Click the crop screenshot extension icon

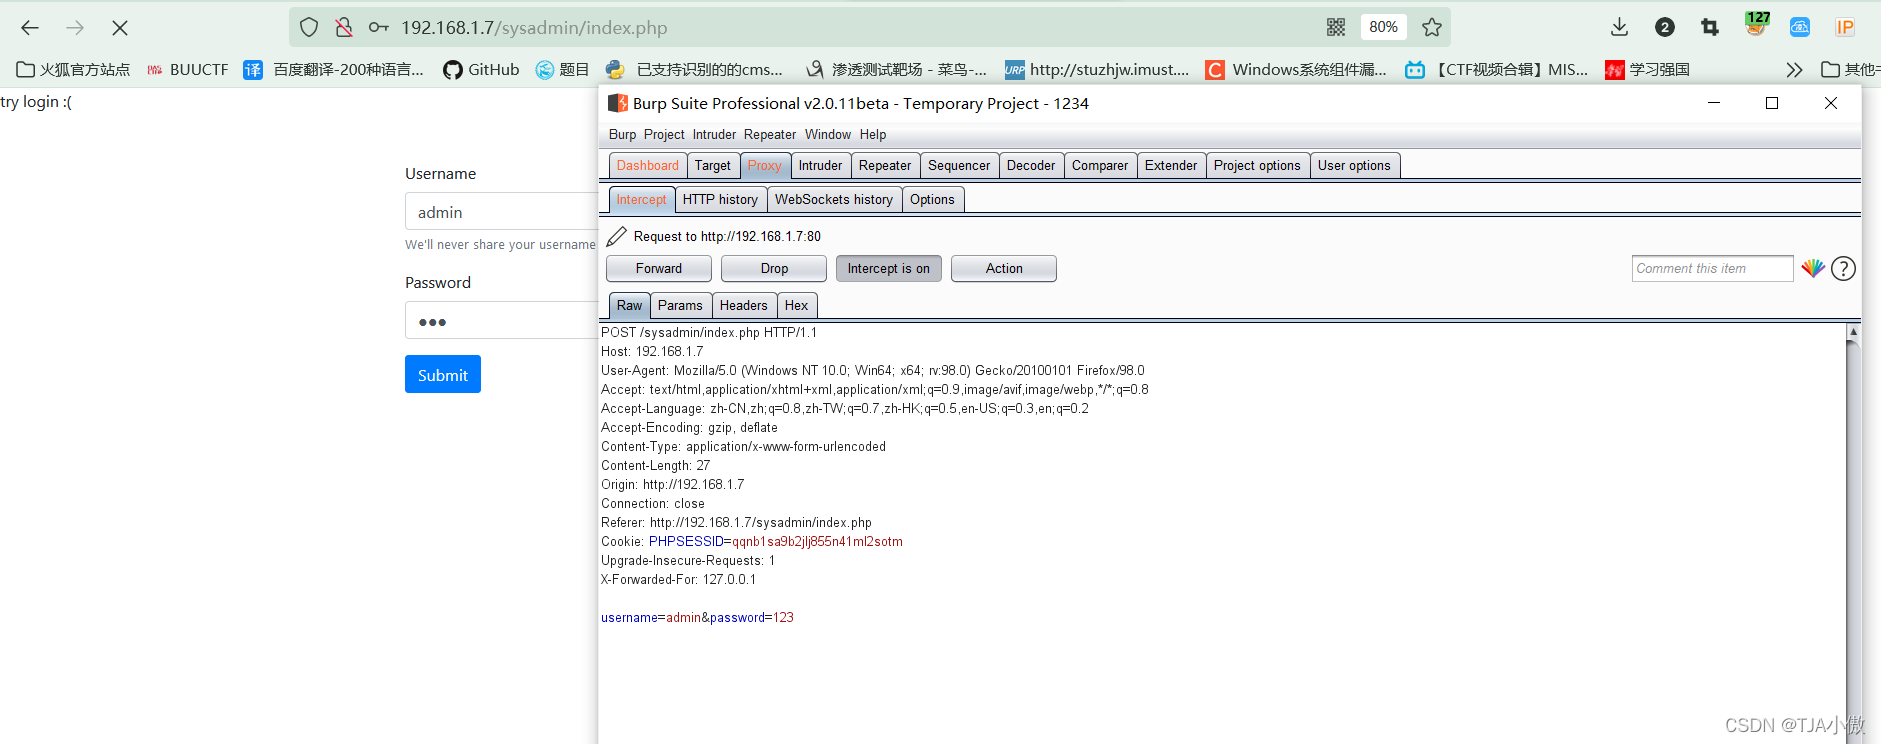point(1710,28)
